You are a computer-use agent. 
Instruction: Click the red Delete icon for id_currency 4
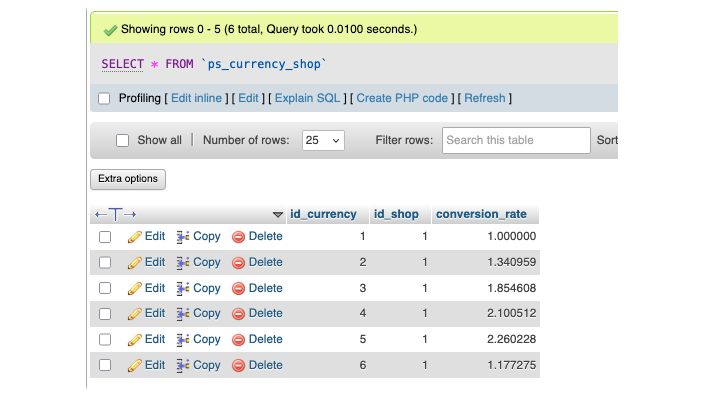click(x=238, y=314)
